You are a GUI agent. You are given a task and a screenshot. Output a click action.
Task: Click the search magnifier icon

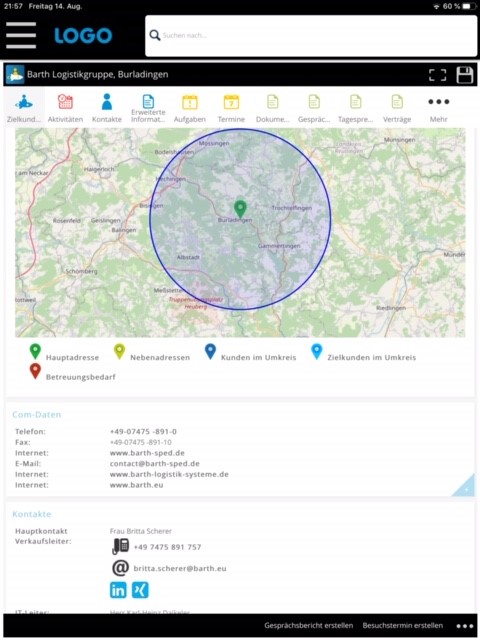(155, 35)
